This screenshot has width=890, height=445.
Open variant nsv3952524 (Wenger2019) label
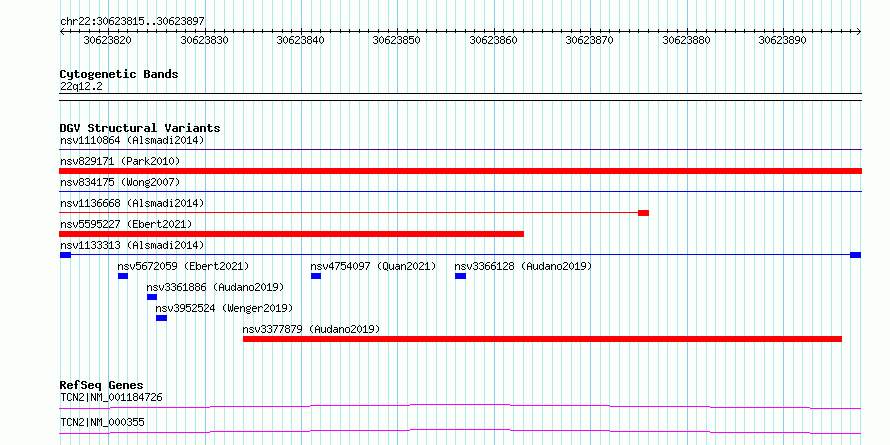(x=224, y=308)
